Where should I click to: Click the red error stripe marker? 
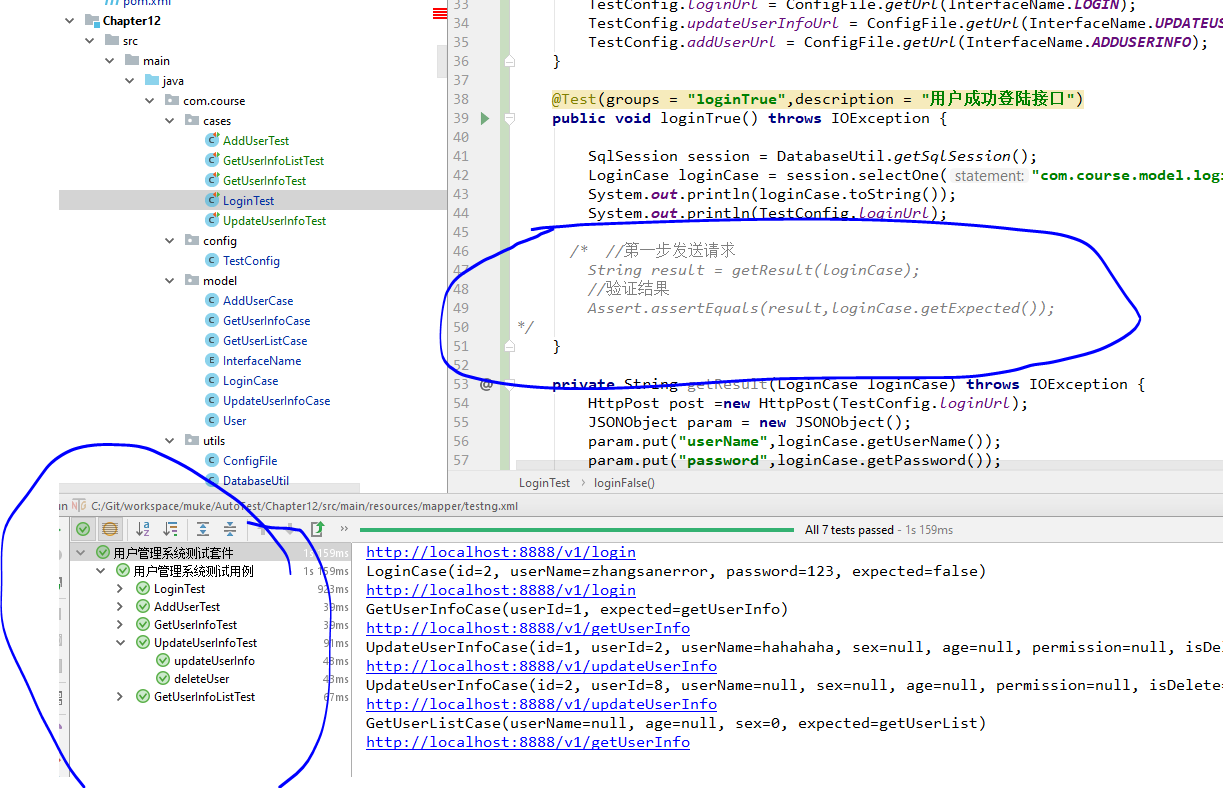tap(441, 14)
